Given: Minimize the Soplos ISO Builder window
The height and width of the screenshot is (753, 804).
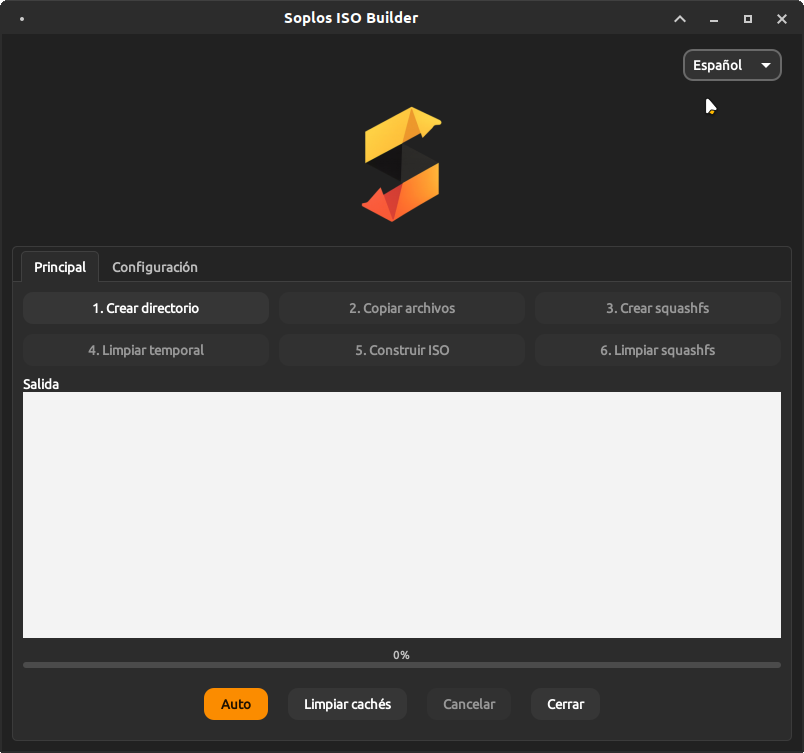Looking at the screenshot, I should click(x=714, y=19).
